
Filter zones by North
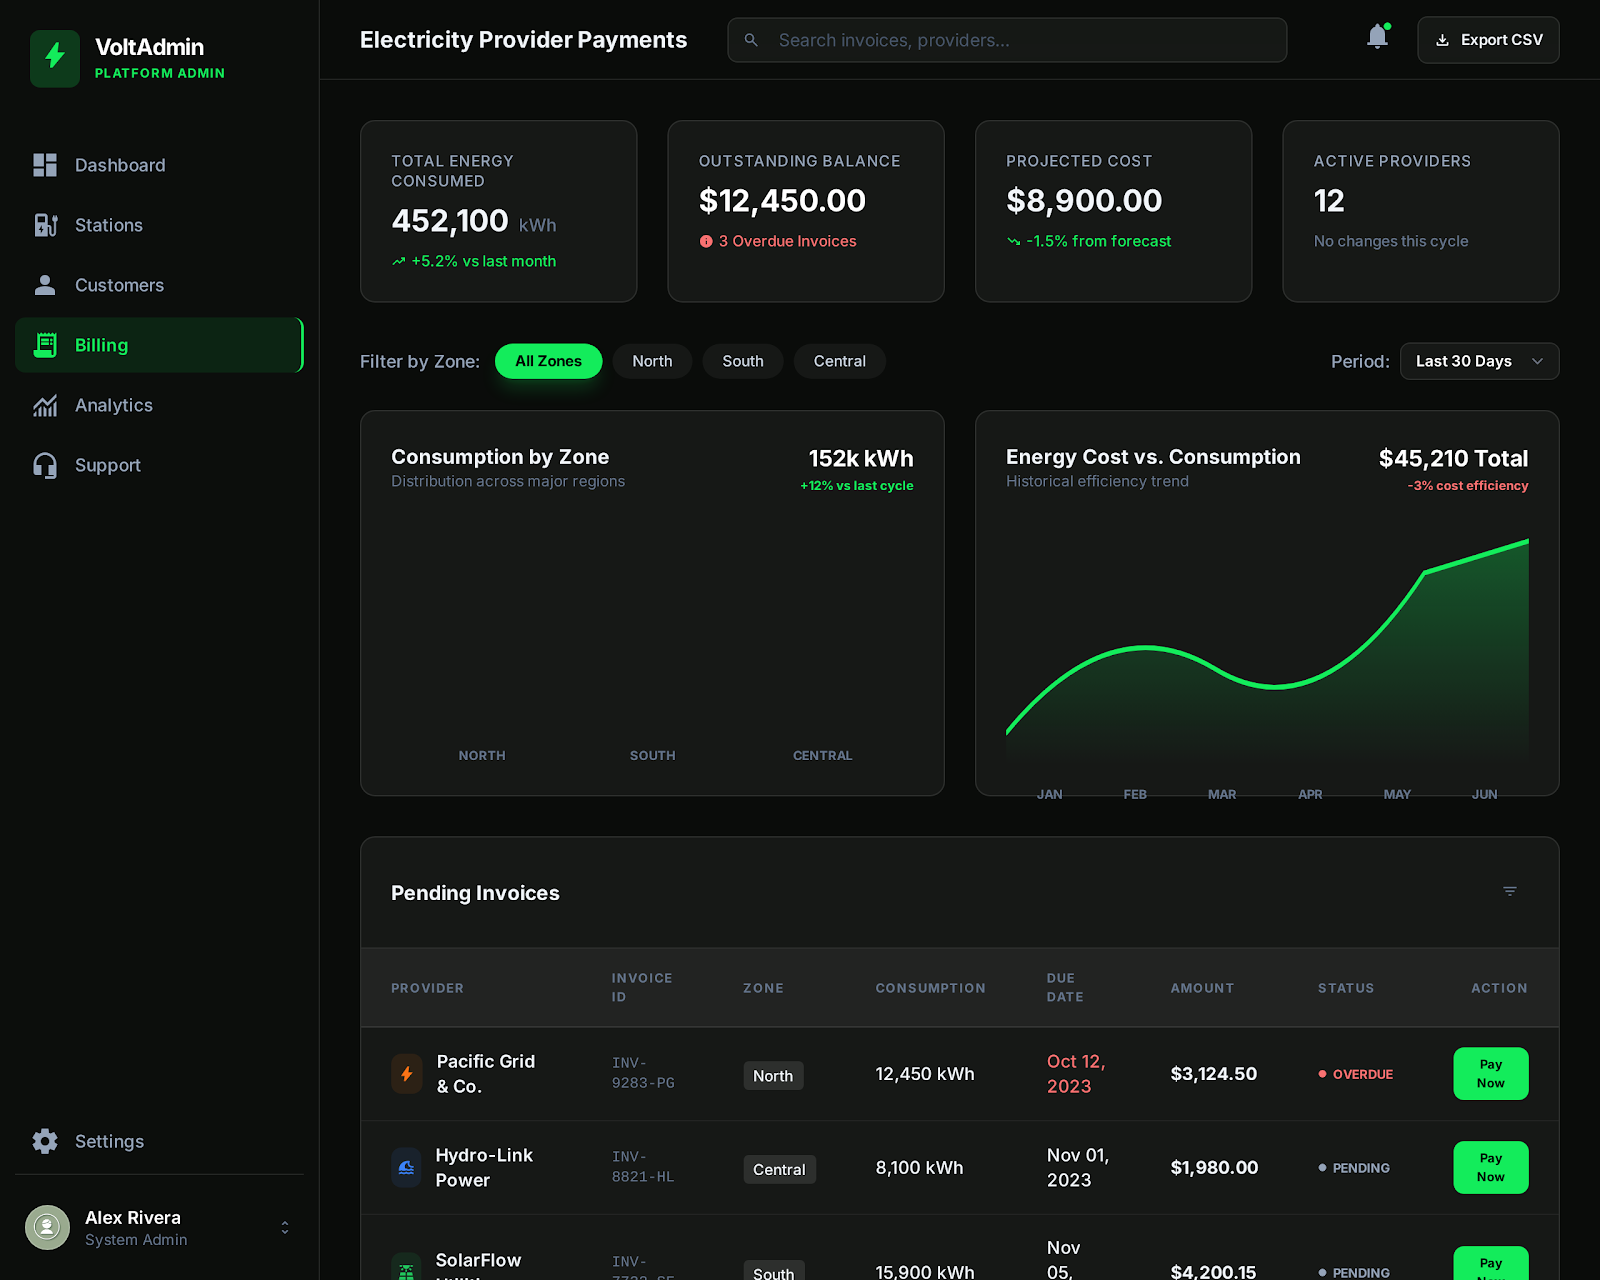tap(652, 361)
